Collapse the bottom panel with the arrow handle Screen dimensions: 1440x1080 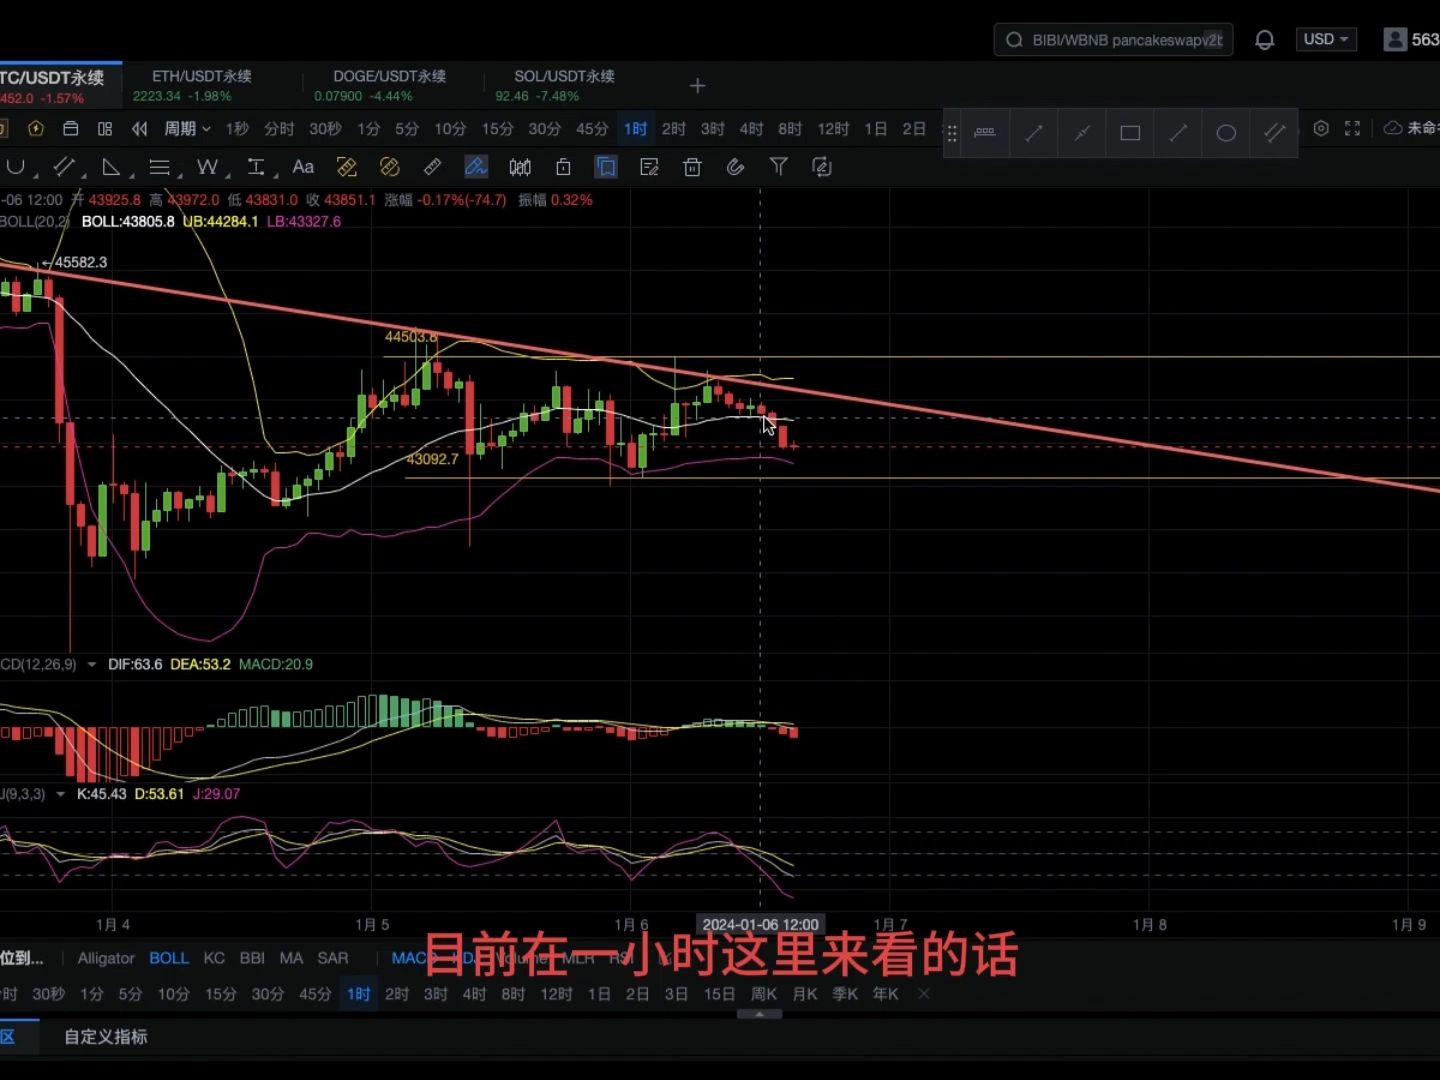760,1013
